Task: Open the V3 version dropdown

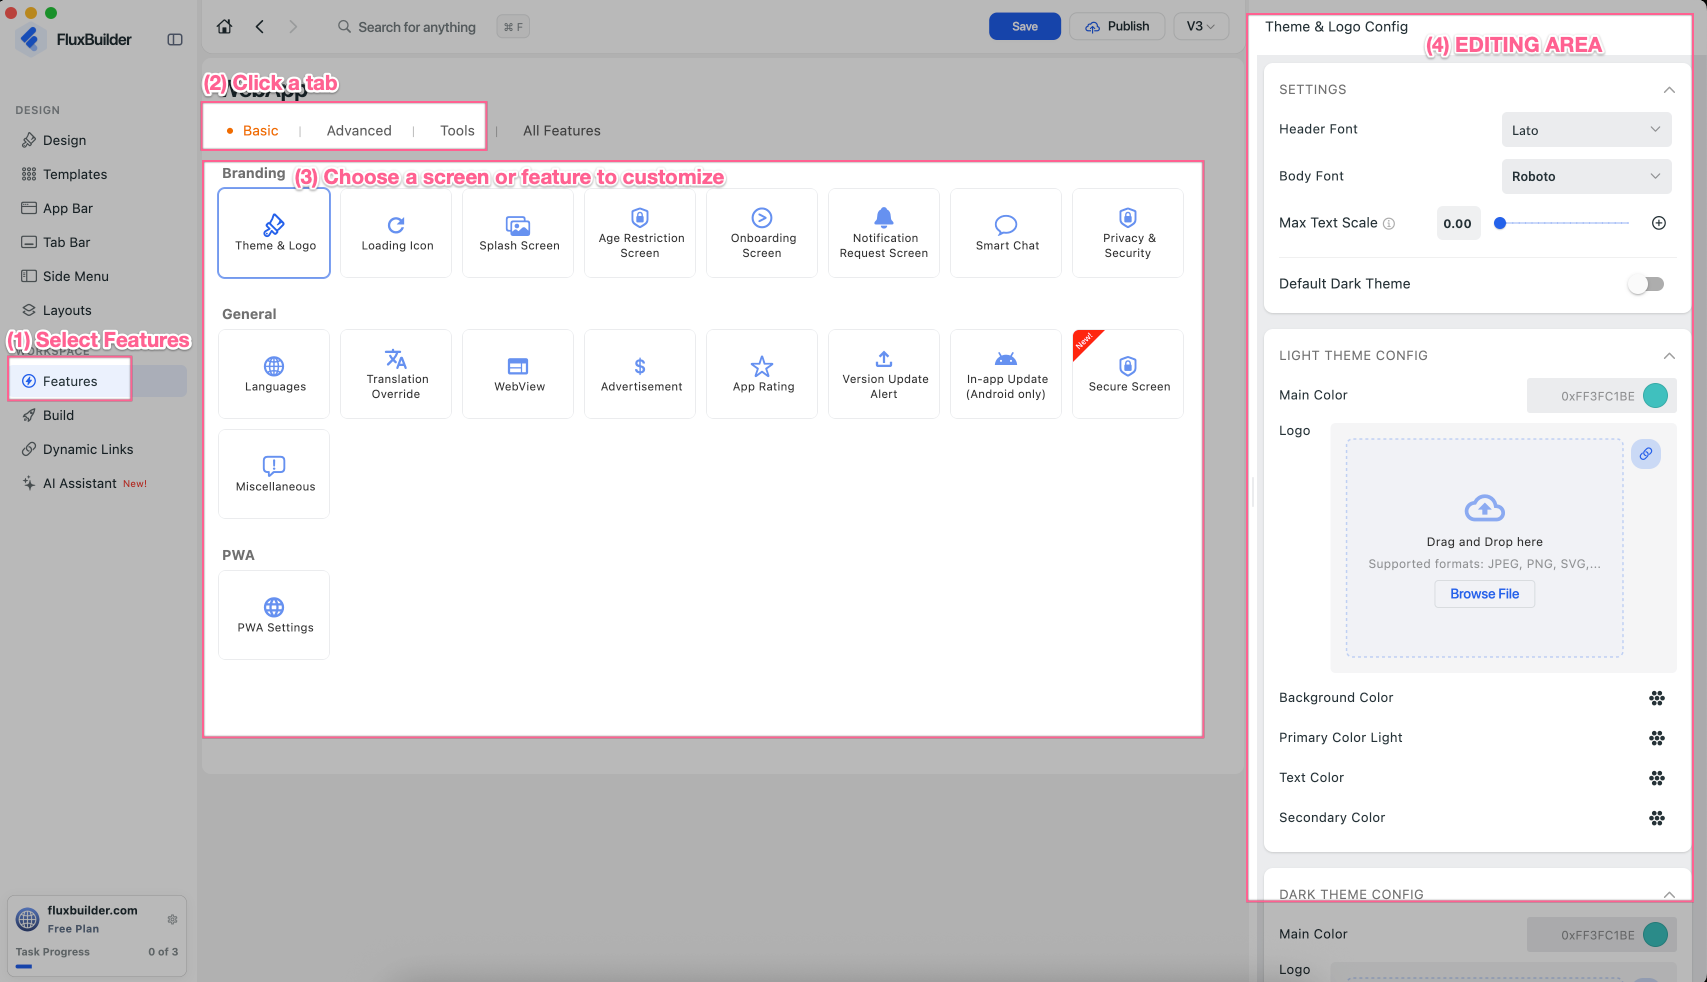Action: 1200,27
